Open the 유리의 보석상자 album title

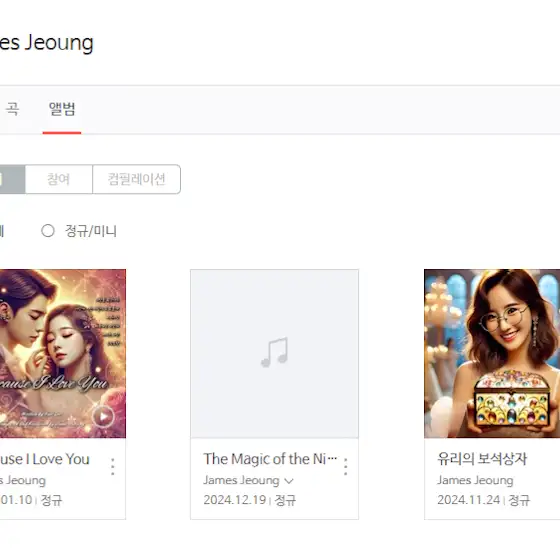click(482, 459)
